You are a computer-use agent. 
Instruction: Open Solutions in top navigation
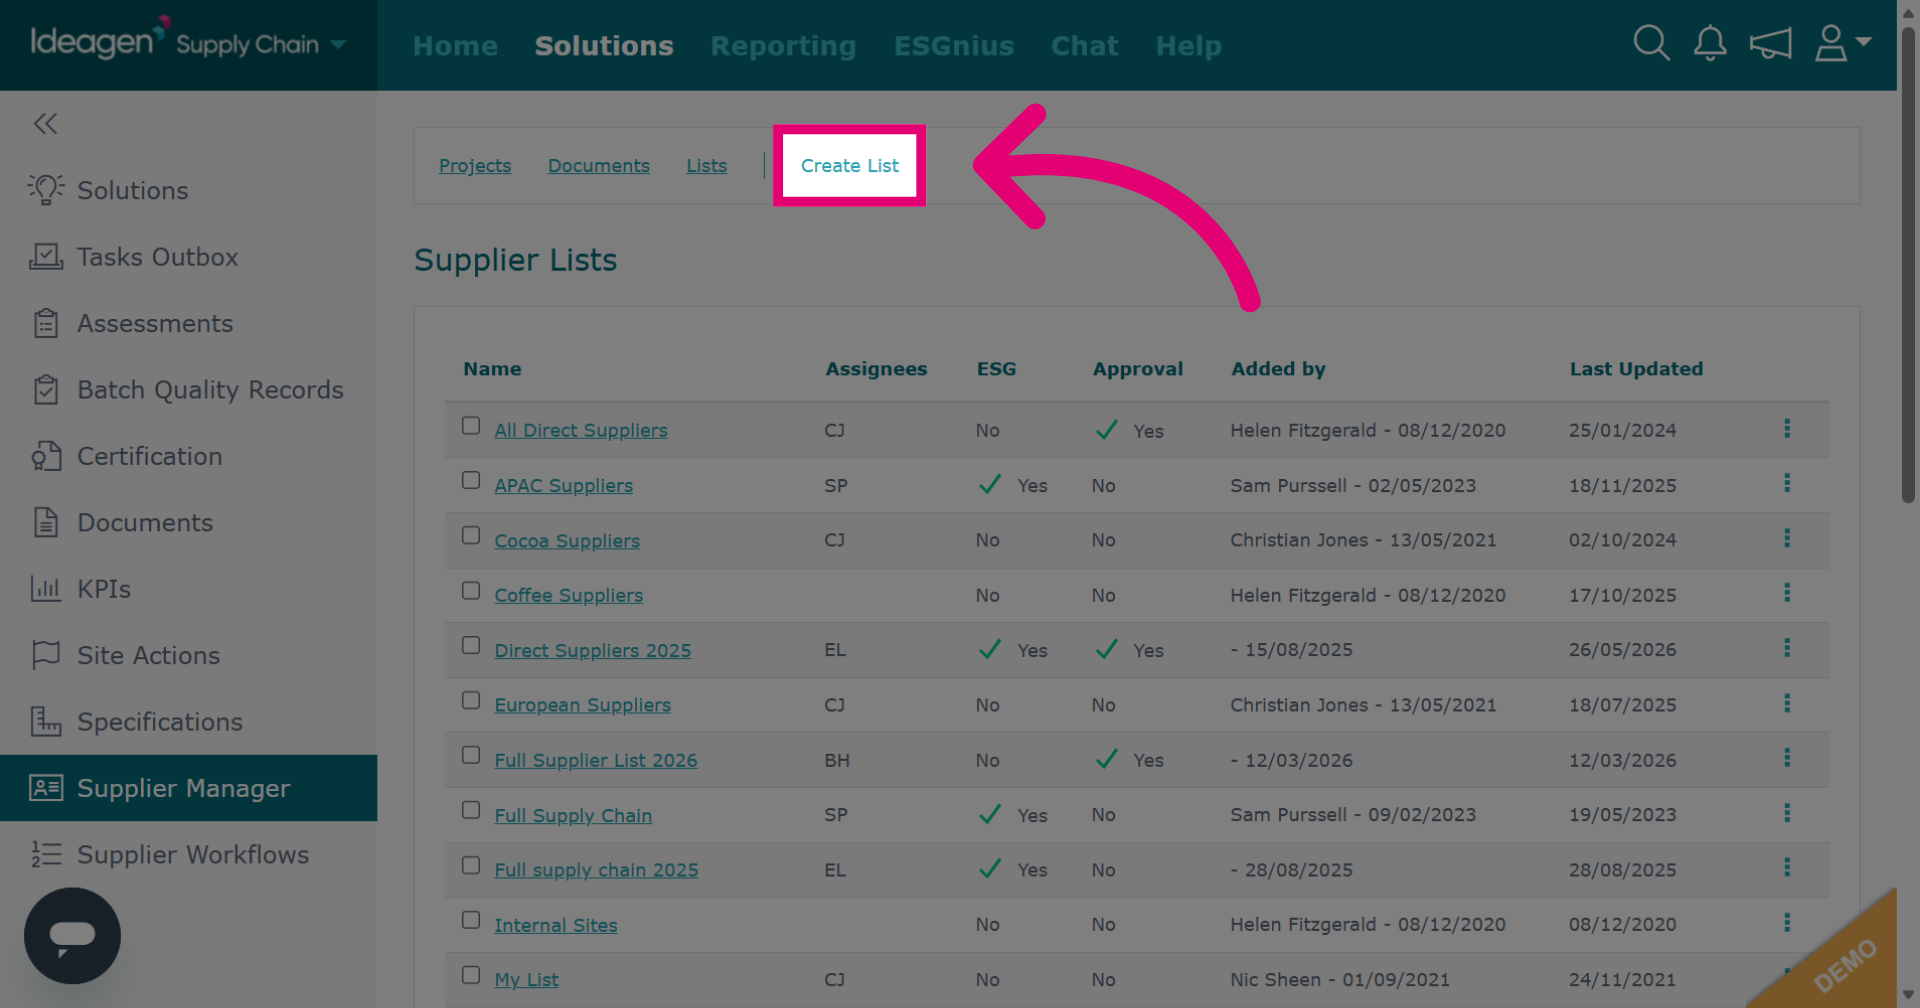[x=604, y=46]
